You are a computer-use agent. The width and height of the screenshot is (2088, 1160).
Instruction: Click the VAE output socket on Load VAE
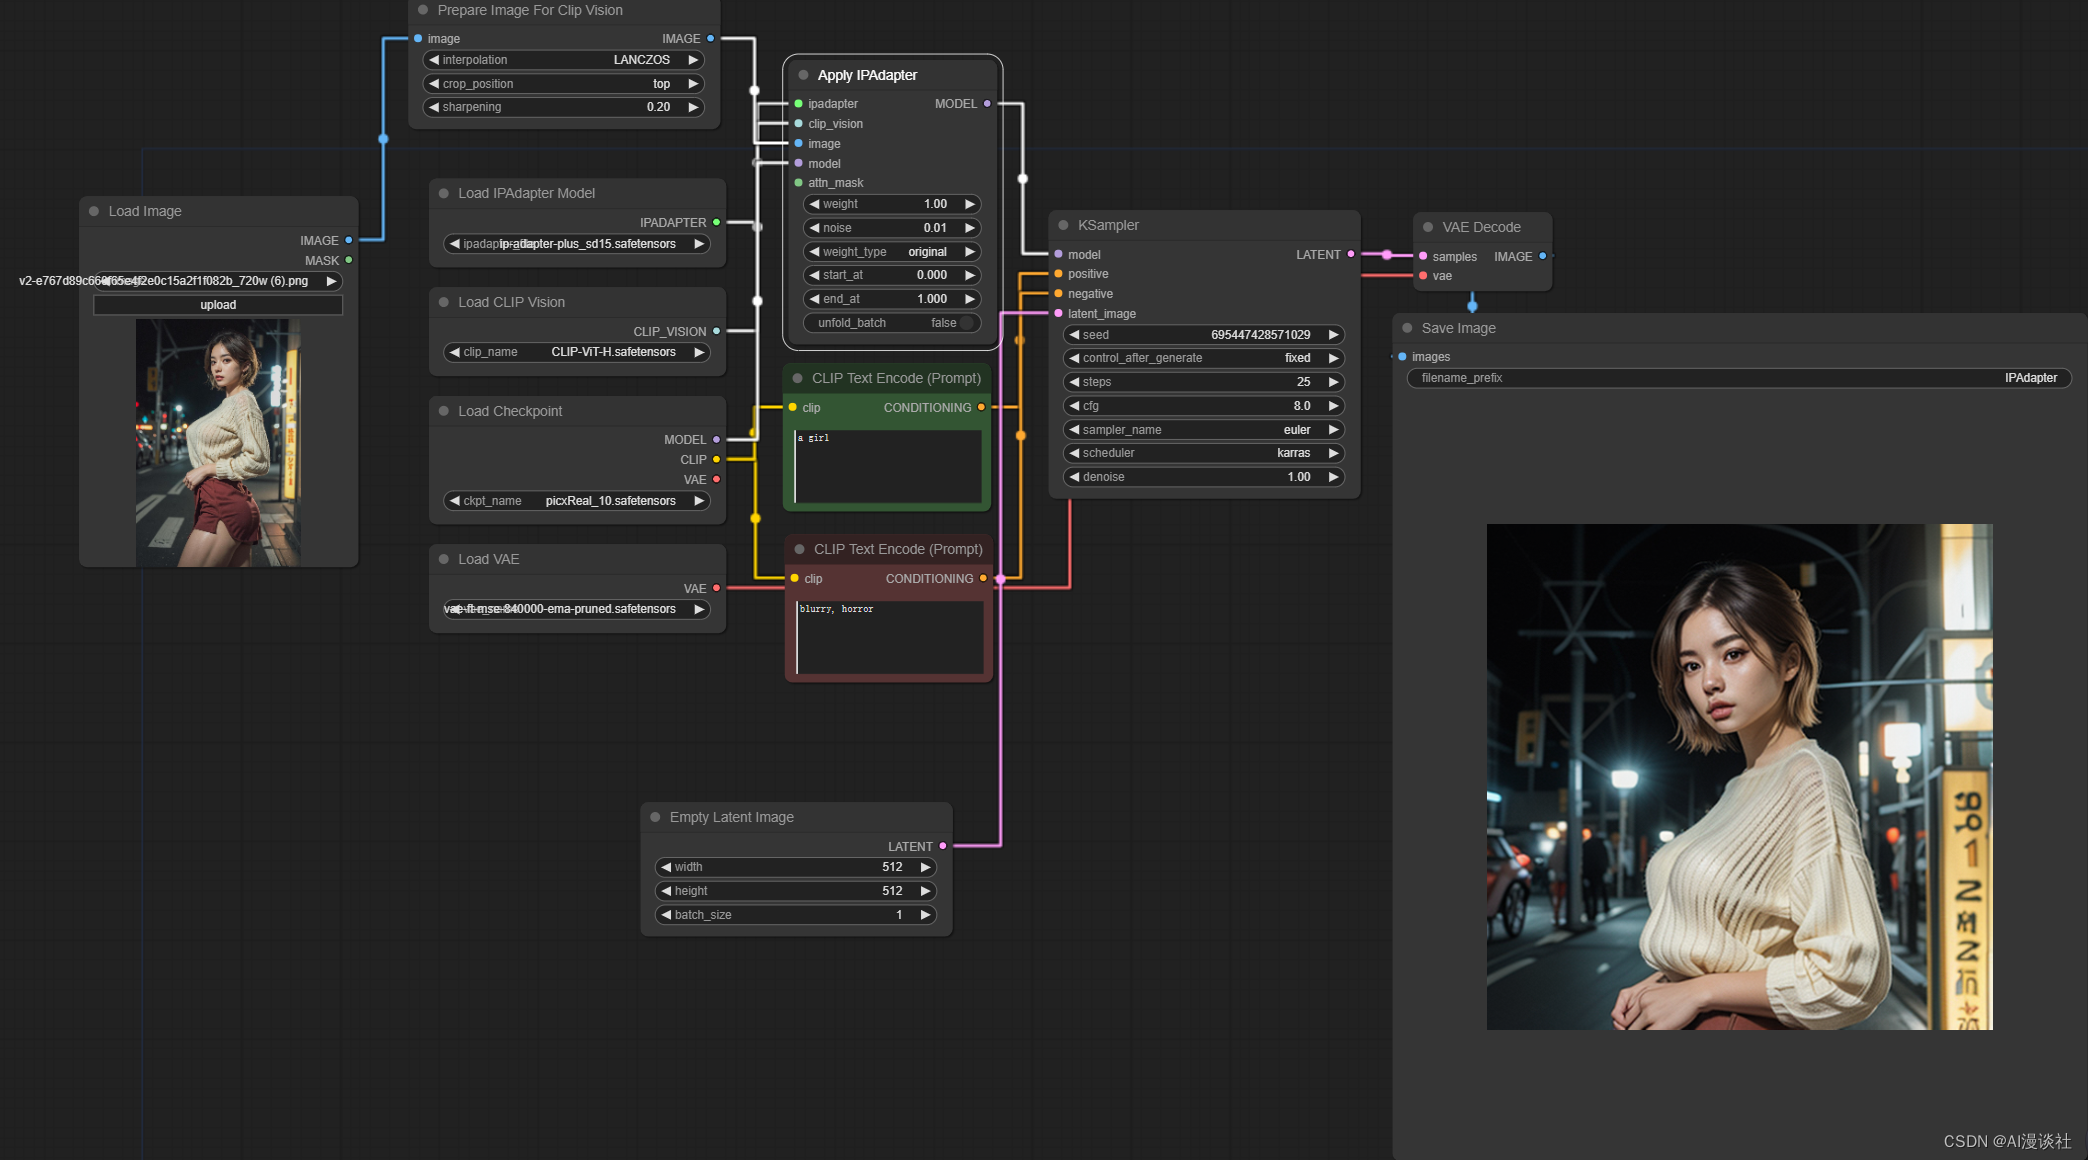click(716, 588)
